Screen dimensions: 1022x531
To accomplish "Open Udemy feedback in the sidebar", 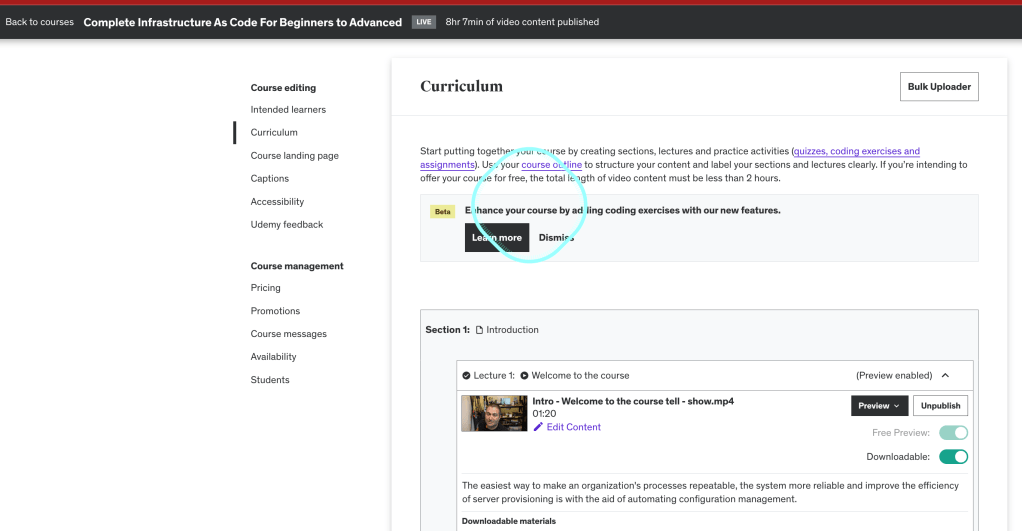I will click(x=287, y=225).
